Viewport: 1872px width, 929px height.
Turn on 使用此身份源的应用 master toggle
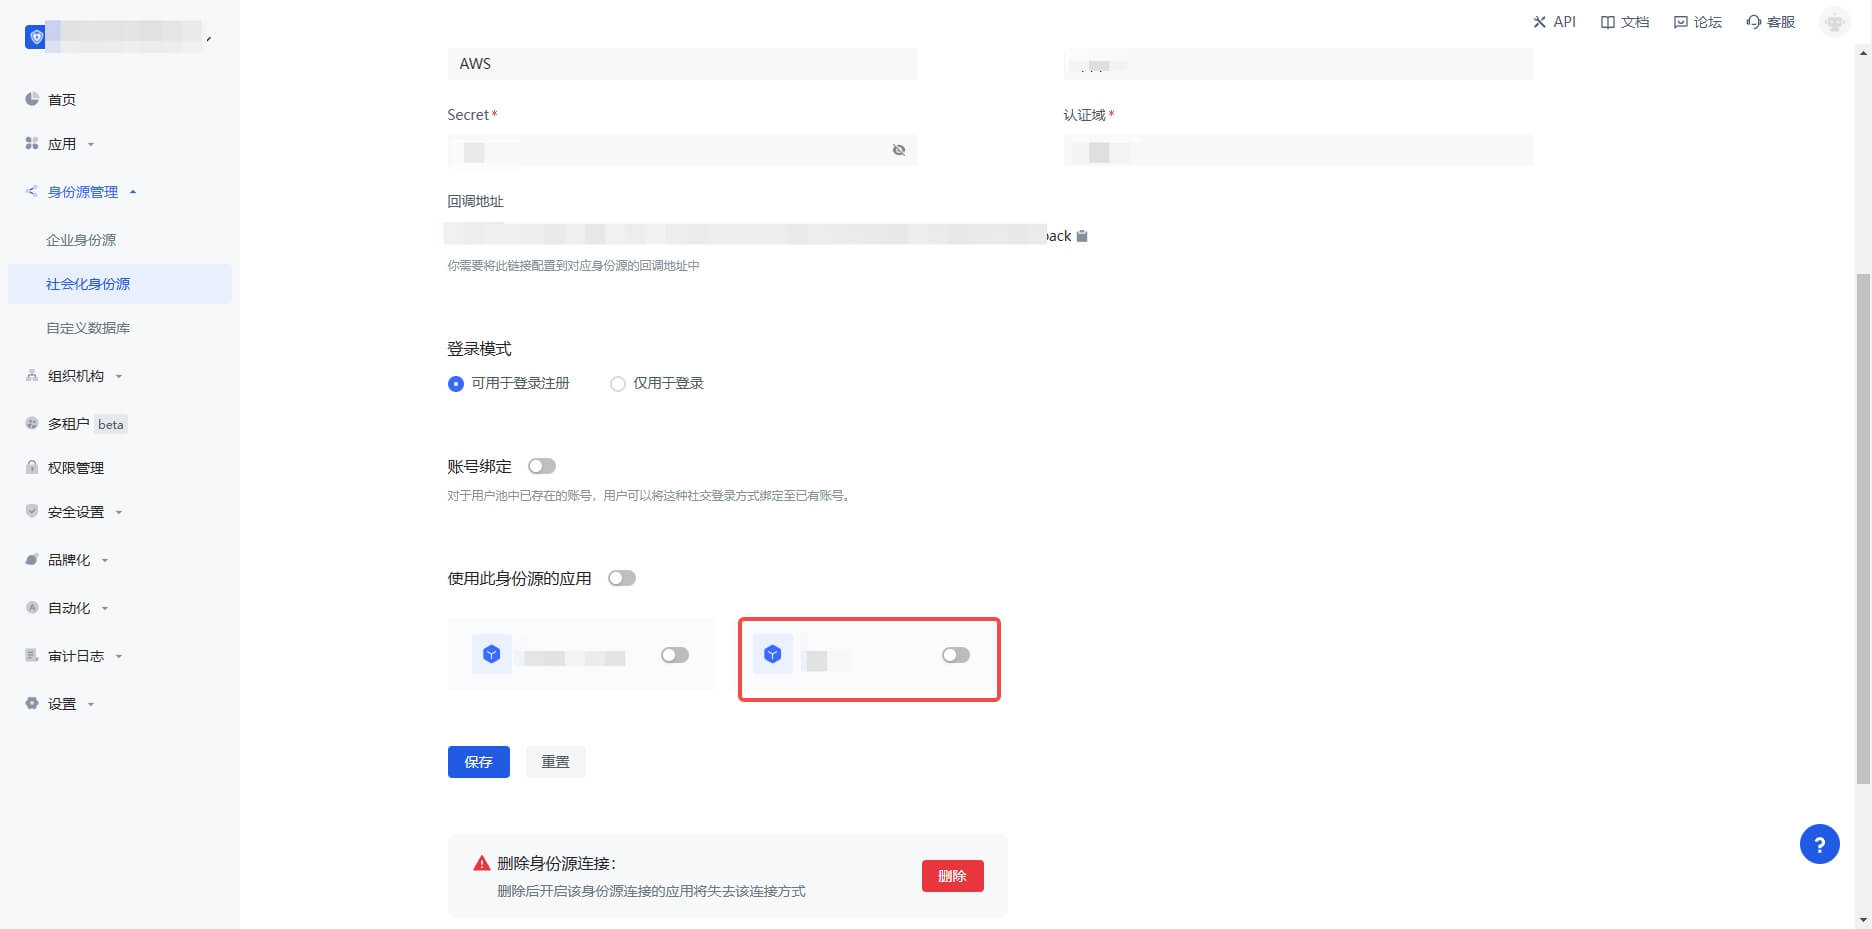click(x=622, y=578)
